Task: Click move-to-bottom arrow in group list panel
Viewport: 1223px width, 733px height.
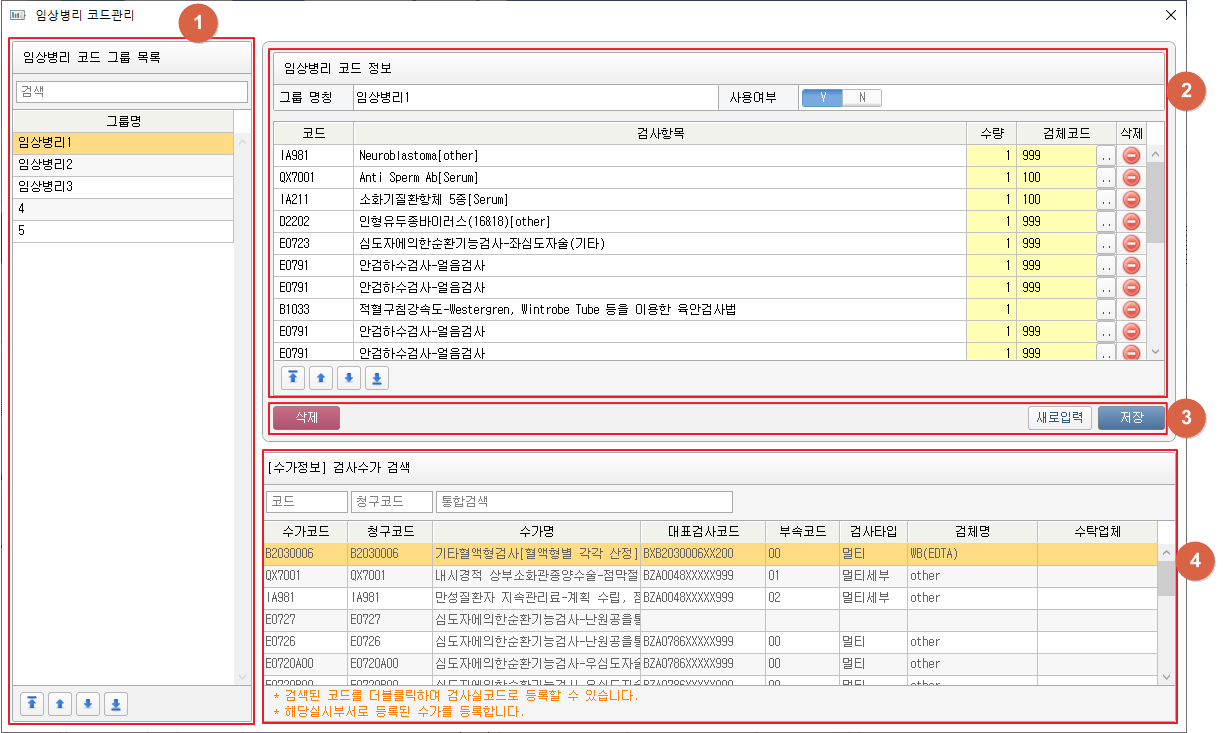Action: click(x=117, y=704)
